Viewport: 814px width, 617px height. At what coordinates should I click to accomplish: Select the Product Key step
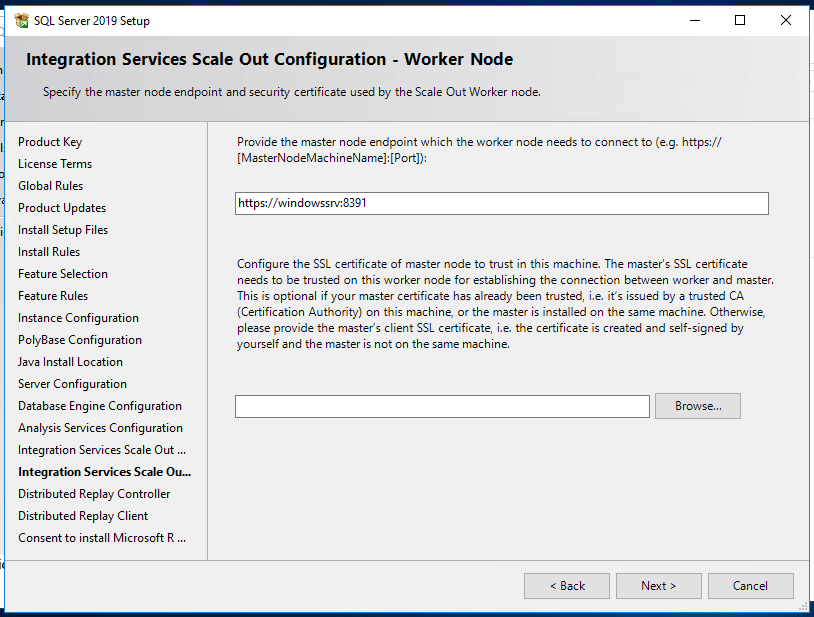tap(50, 142)
